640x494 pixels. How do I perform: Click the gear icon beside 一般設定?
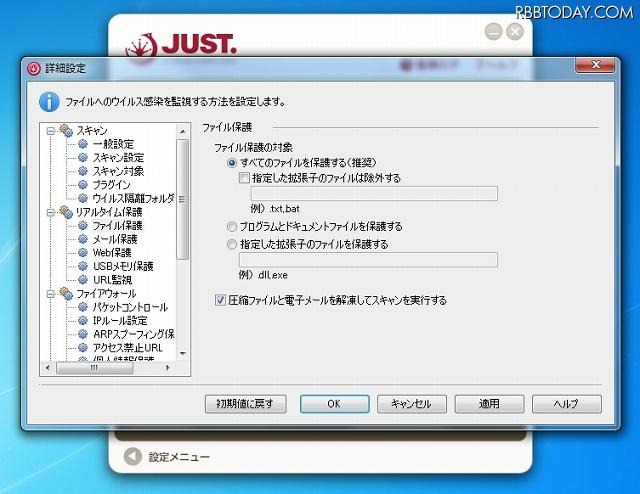pos(82,144)
